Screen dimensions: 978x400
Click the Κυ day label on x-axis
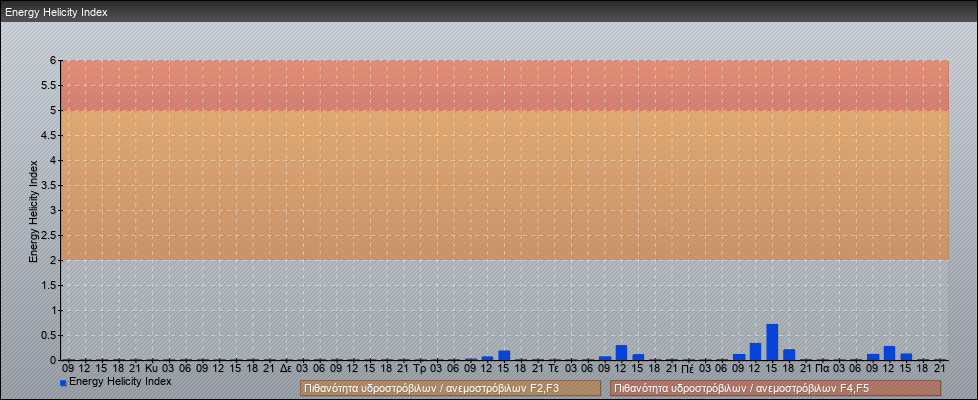tap(151, 369)
